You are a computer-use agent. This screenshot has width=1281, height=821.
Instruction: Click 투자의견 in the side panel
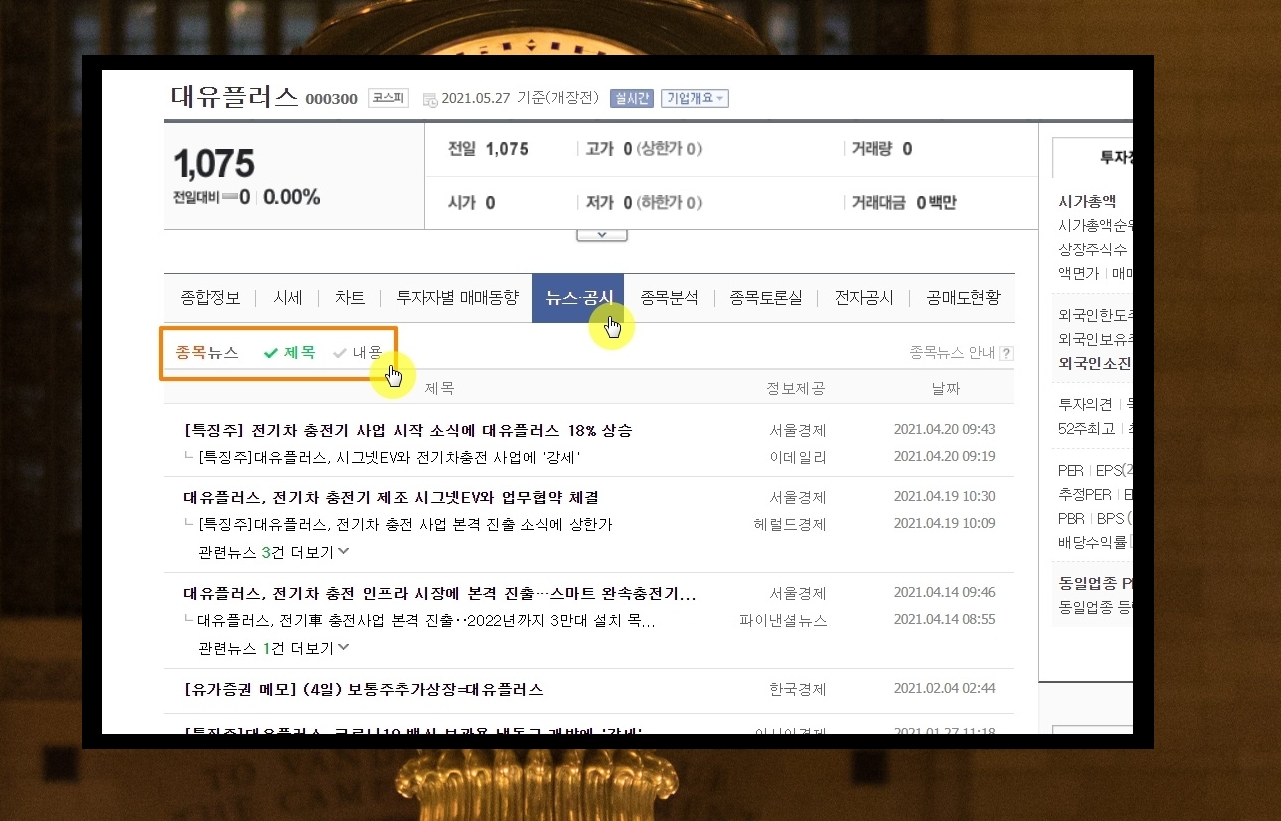coord(1085,404)
